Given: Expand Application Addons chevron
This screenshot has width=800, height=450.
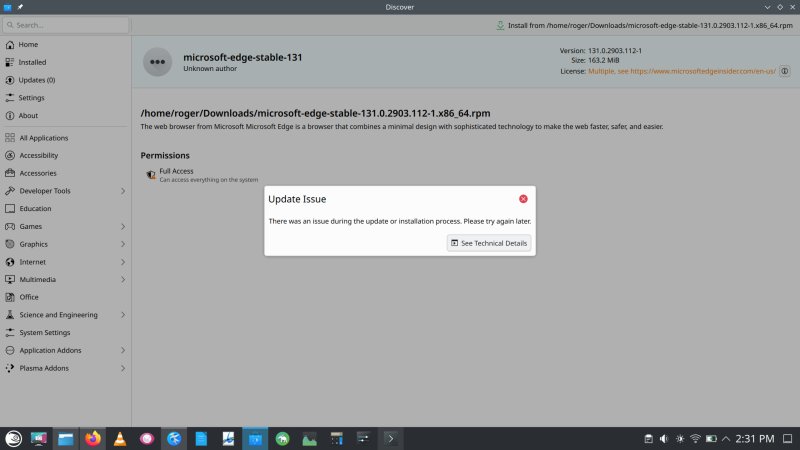Looking at the screenshot, I should coord(123,350).
